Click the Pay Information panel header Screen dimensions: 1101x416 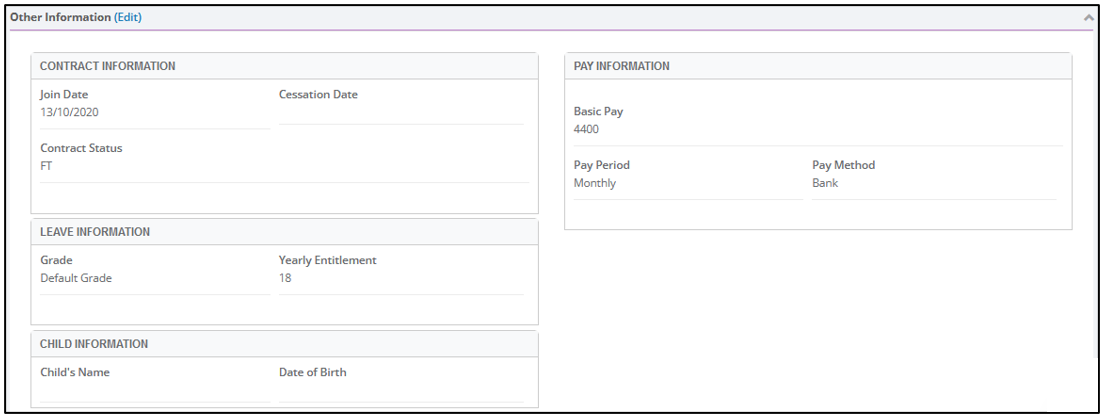coord(818,66)
